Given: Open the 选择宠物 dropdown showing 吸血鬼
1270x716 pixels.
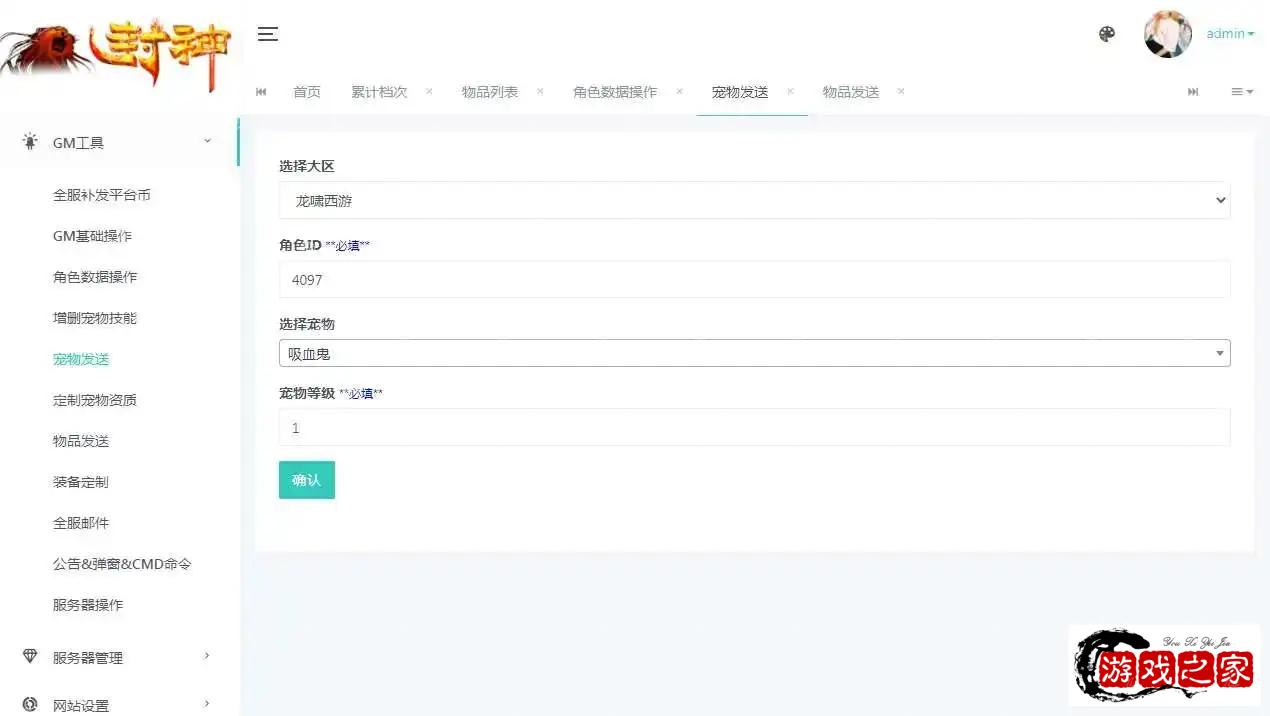Looking at the screenshot, I should (754, 353).
